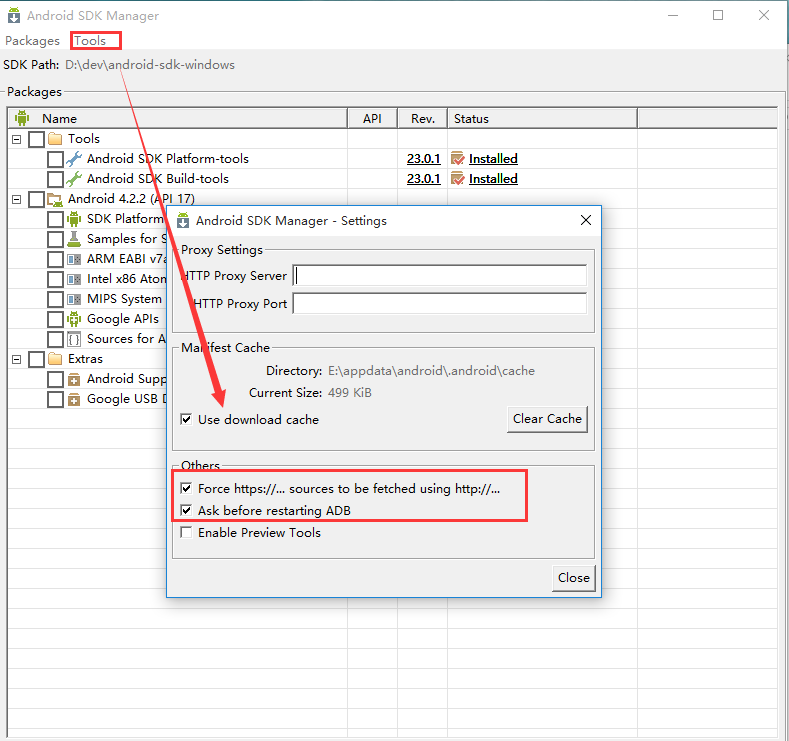Check the Samples for SDK row checkbox

tap(55, 239)
